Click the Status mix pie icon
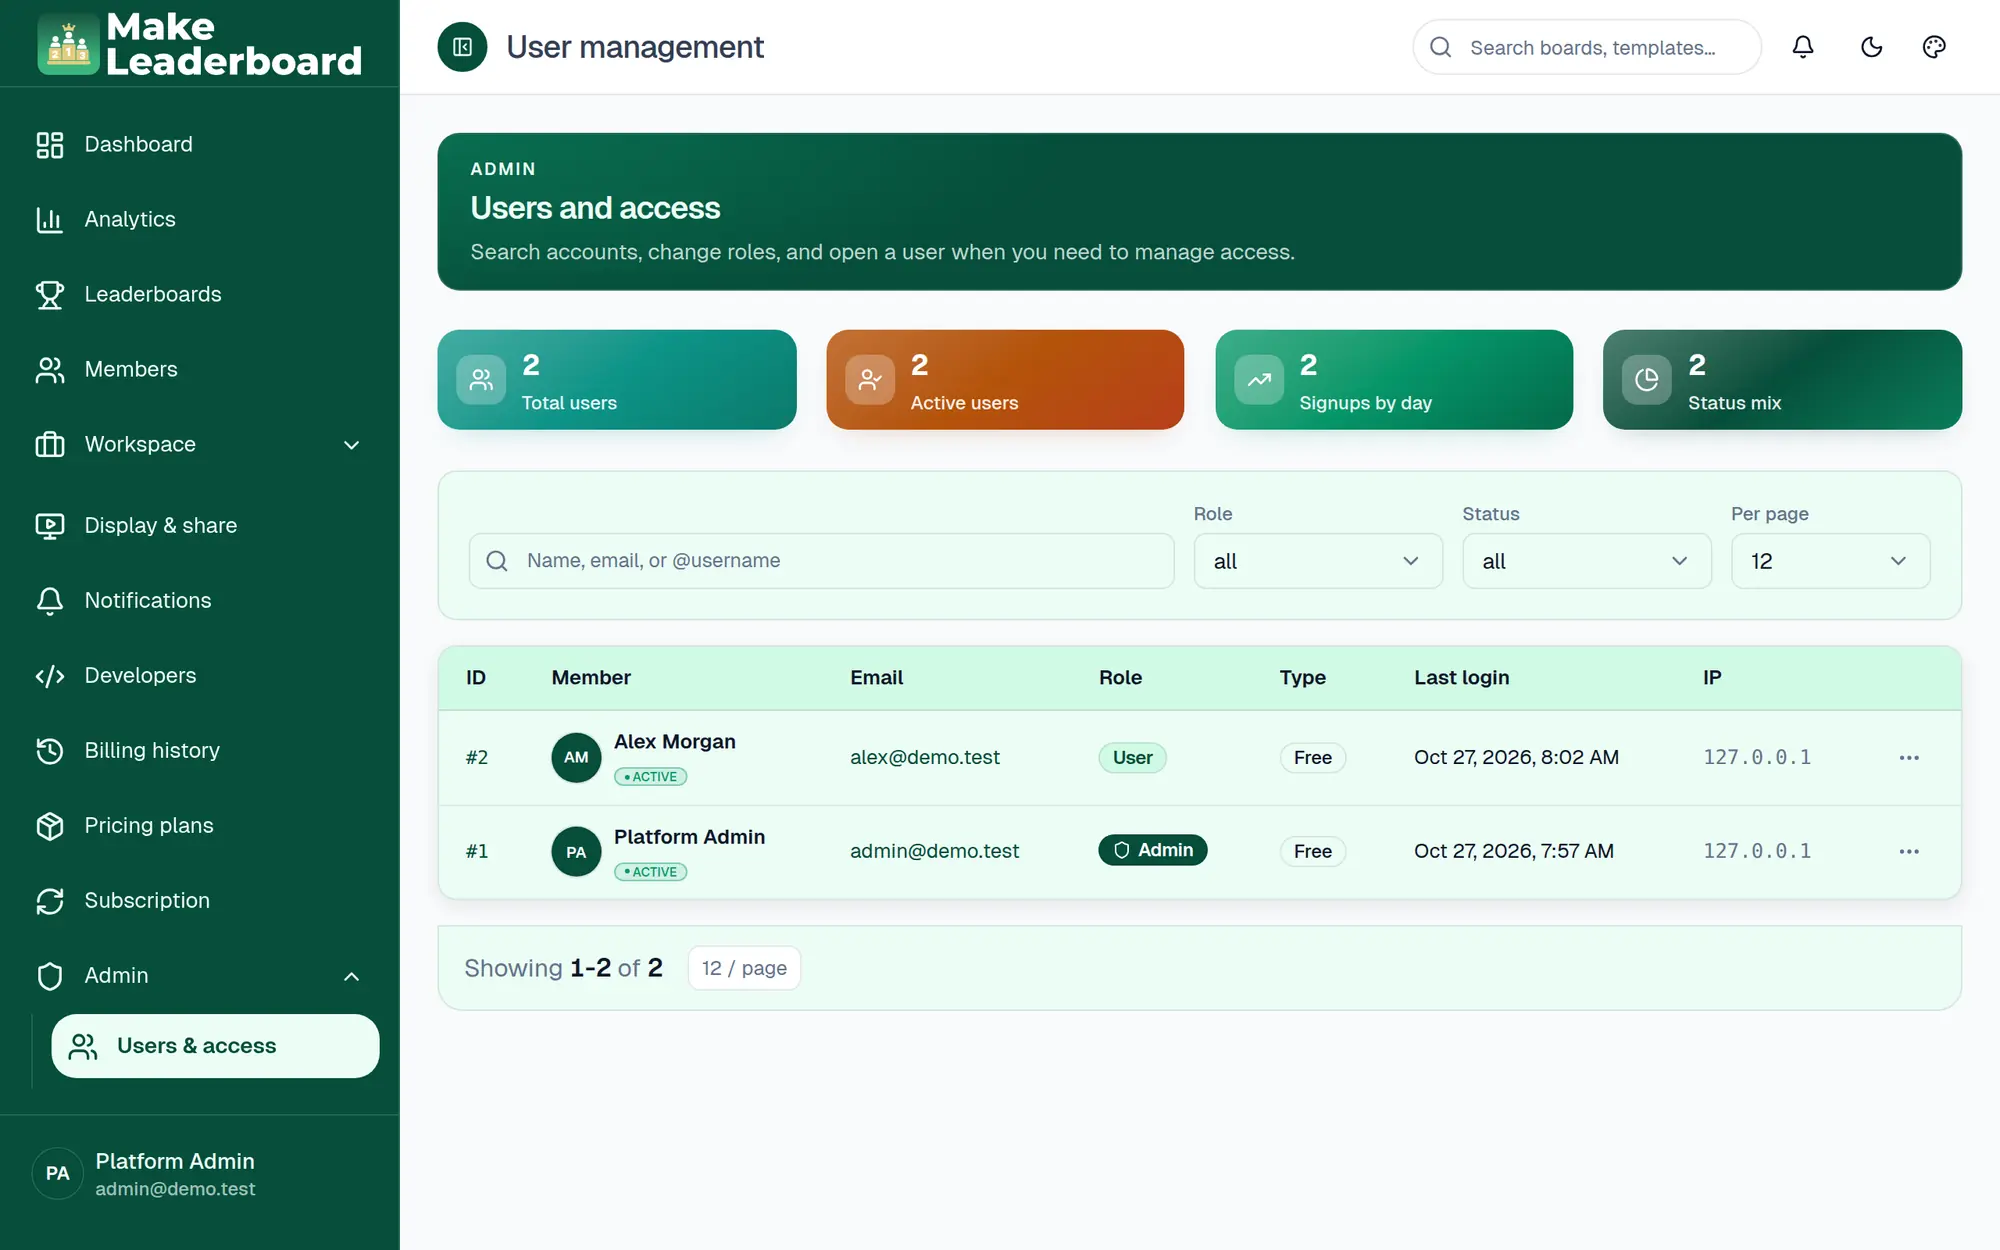Image resolution: width=2000 pixels, height=1250 pixels. pyautogui.click(x=1646, y=380)
